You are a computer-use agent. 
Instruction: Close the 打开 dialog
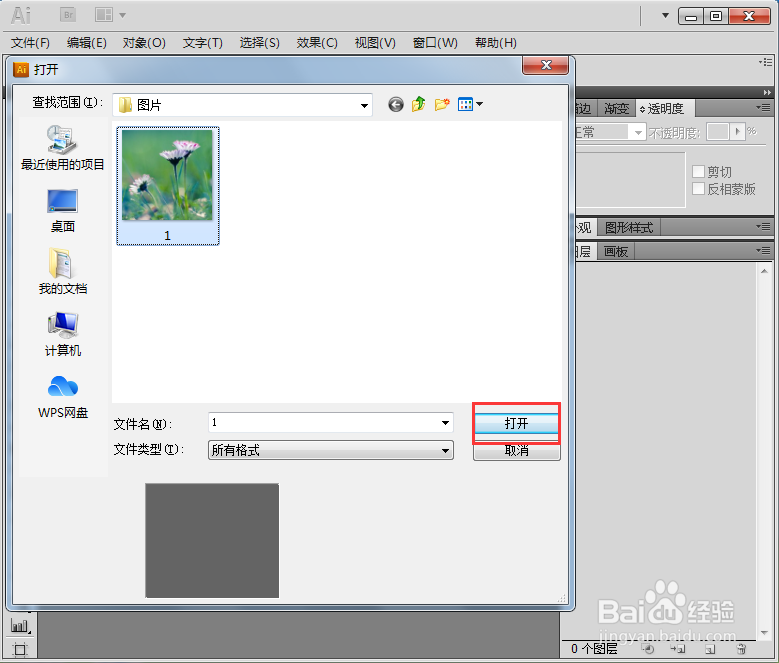[x=545, y=65]
